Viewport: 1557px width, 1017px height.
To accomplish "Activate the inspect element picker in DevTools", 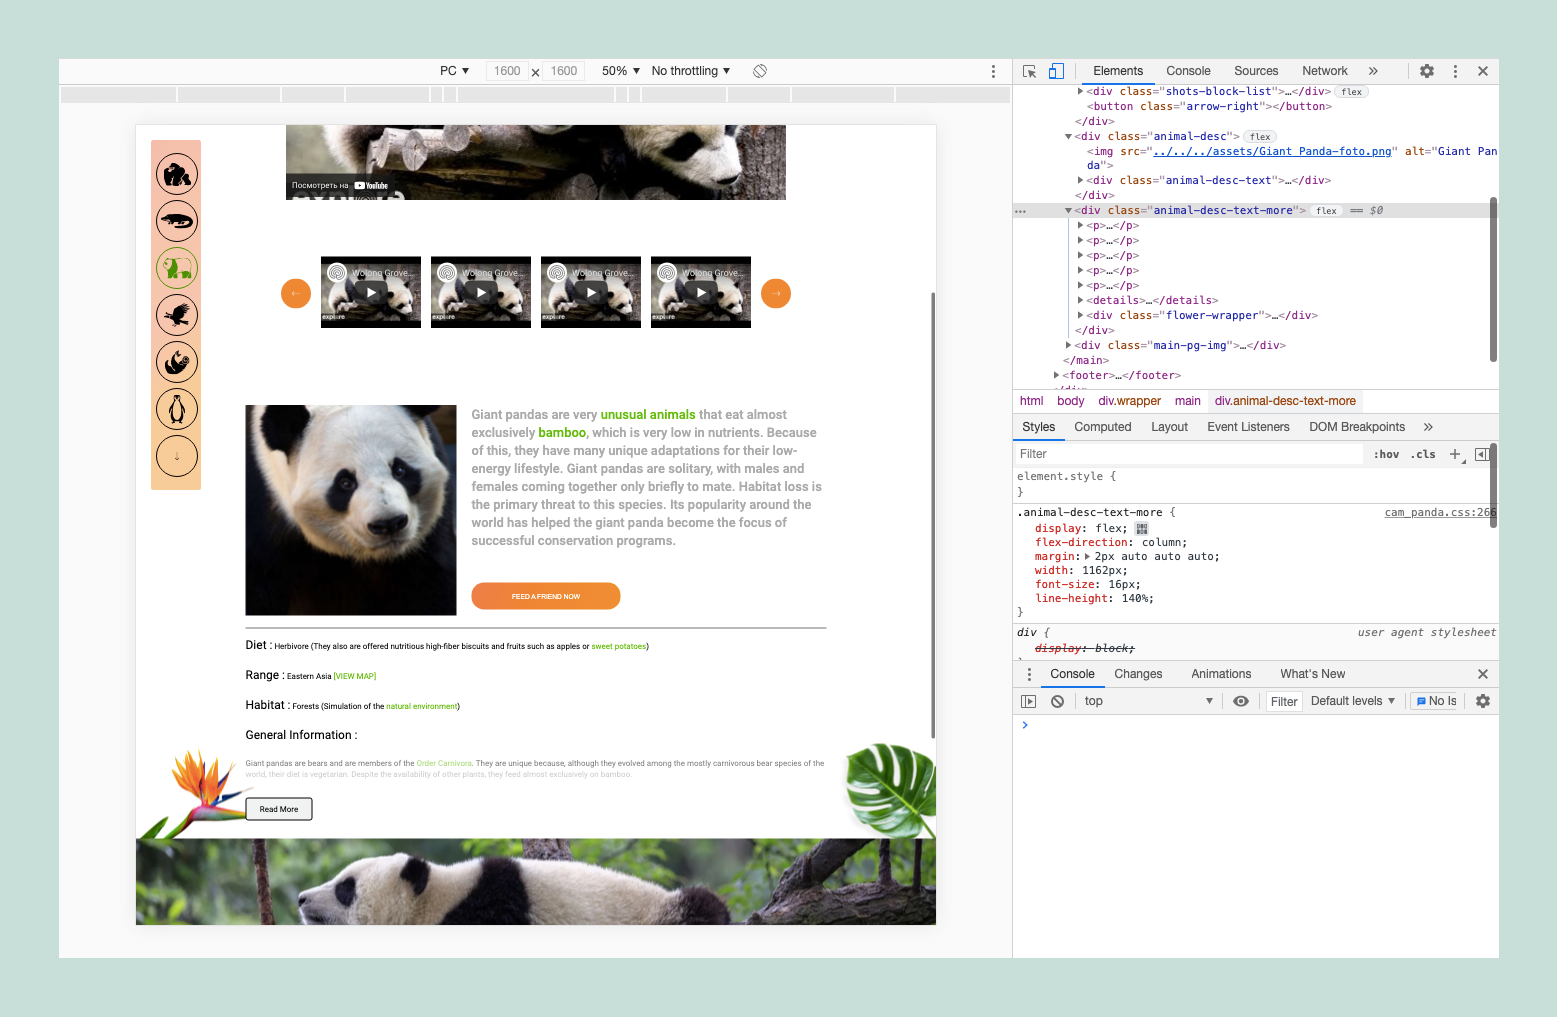I will pos(1028,71).
